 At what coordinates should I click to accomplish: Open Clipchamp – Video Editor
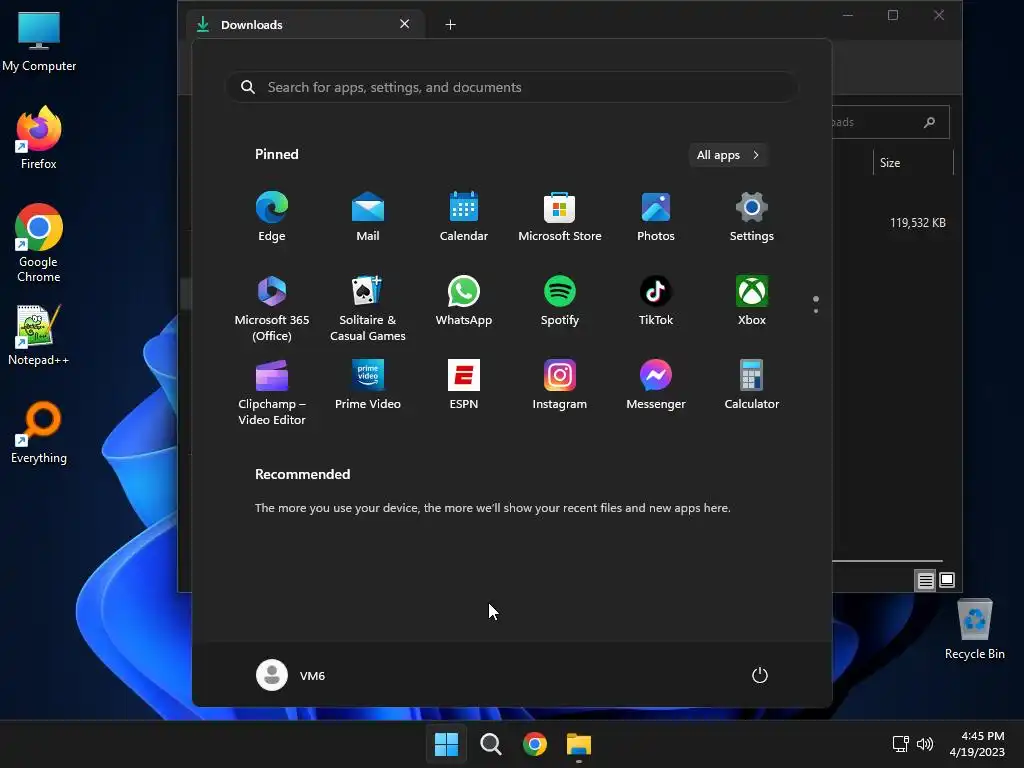pyautogui.click(x=272, y=392)
